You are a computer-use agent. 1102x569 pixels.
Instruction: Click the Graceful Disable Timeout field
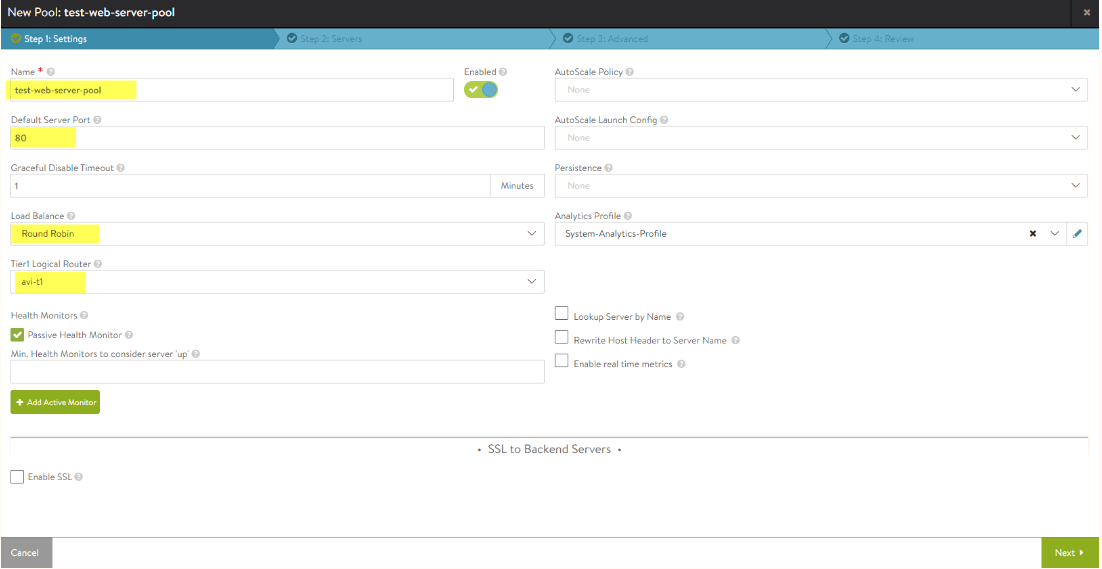(x=250, y=185)
